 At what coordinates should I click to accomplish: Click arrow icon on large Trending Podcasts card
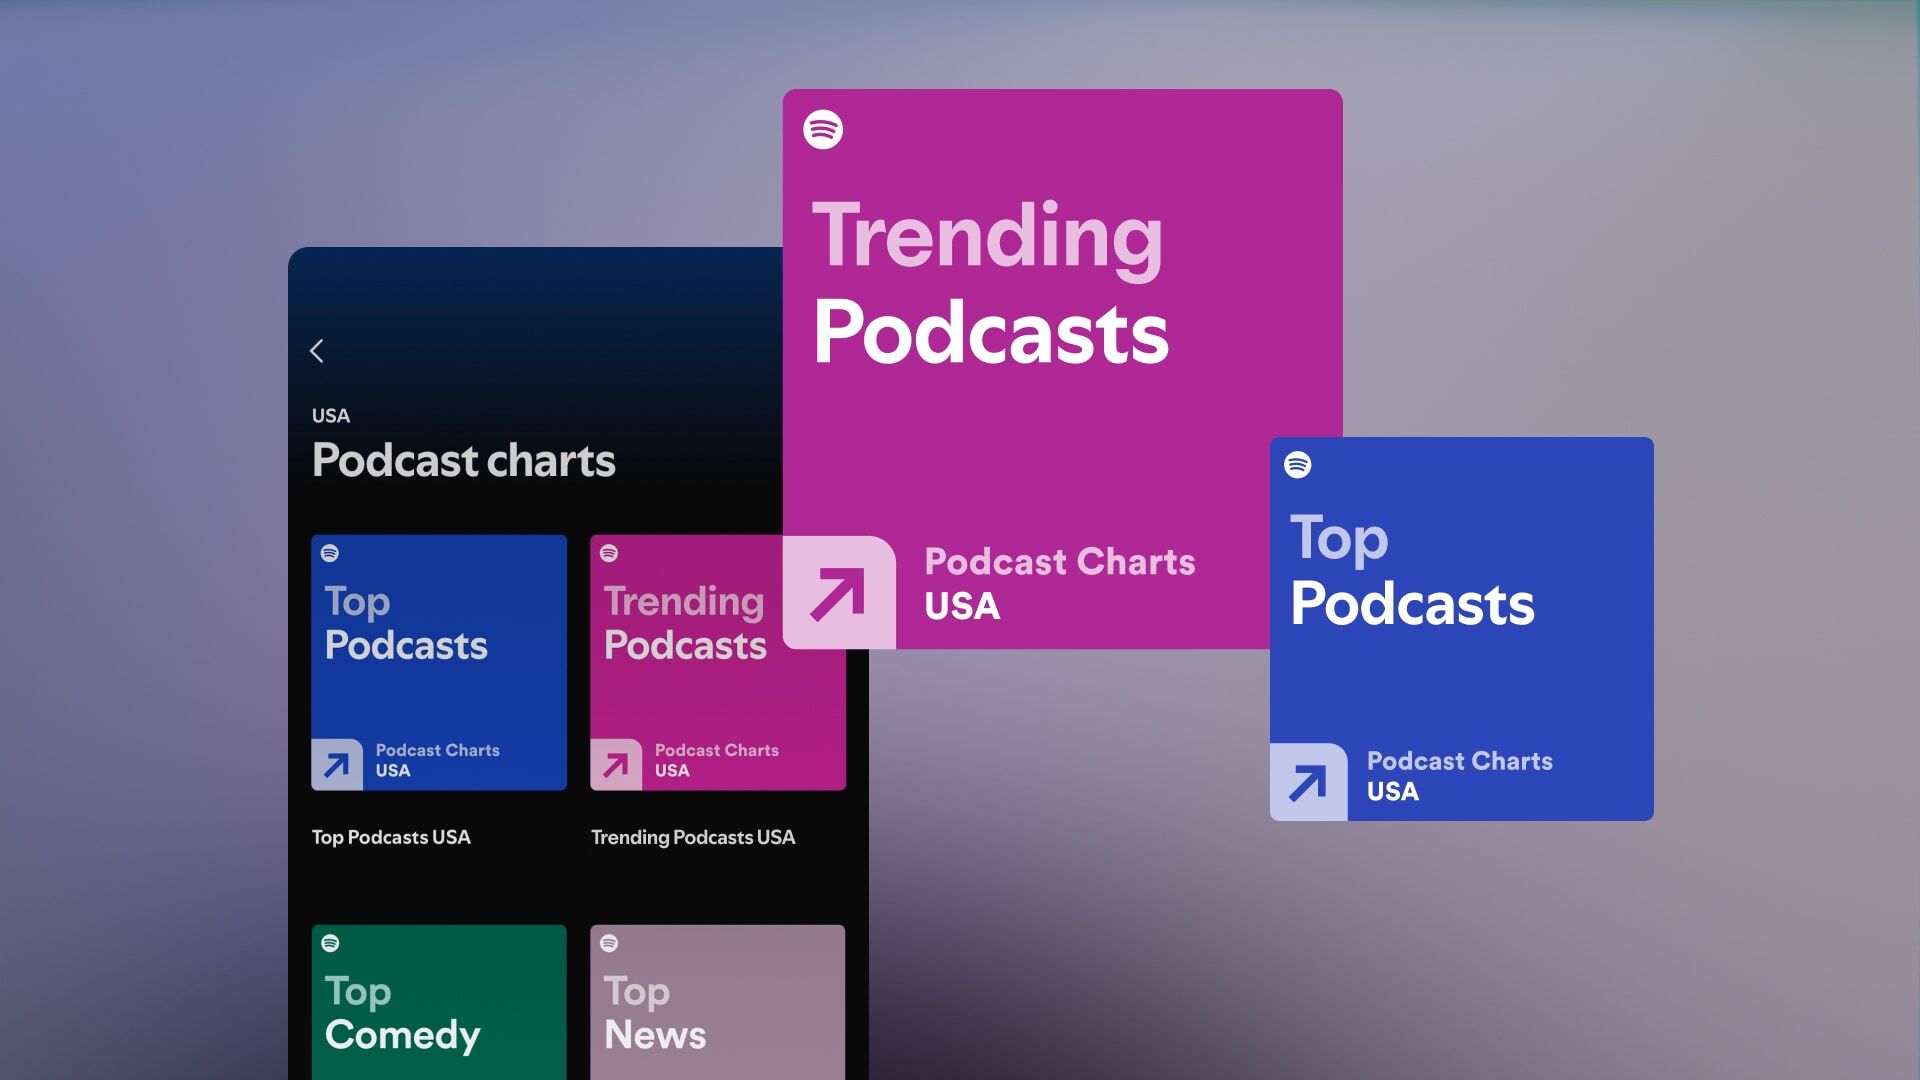pyautogui.click(x=838, y=593)
